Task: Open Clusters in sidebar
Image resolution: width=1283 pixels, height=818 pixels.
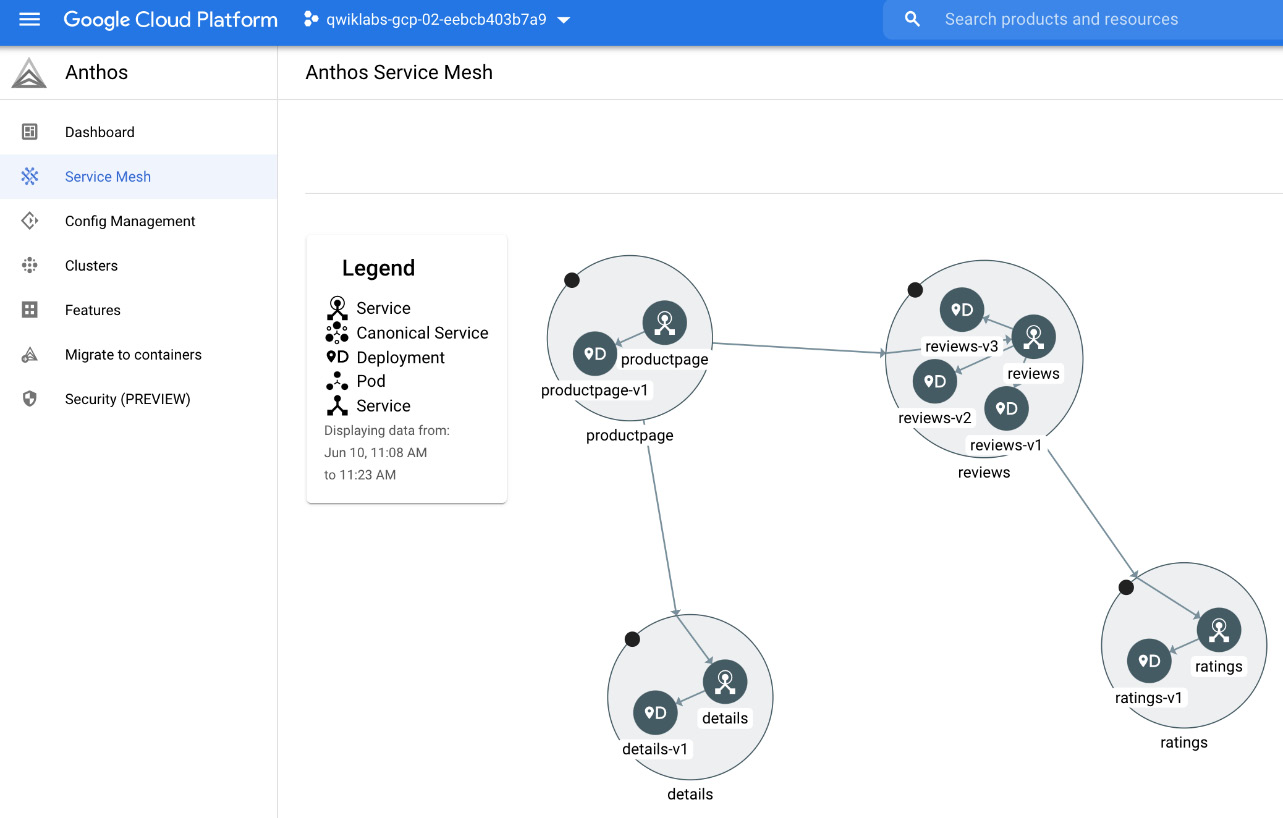Action: [x=139, y=265]
